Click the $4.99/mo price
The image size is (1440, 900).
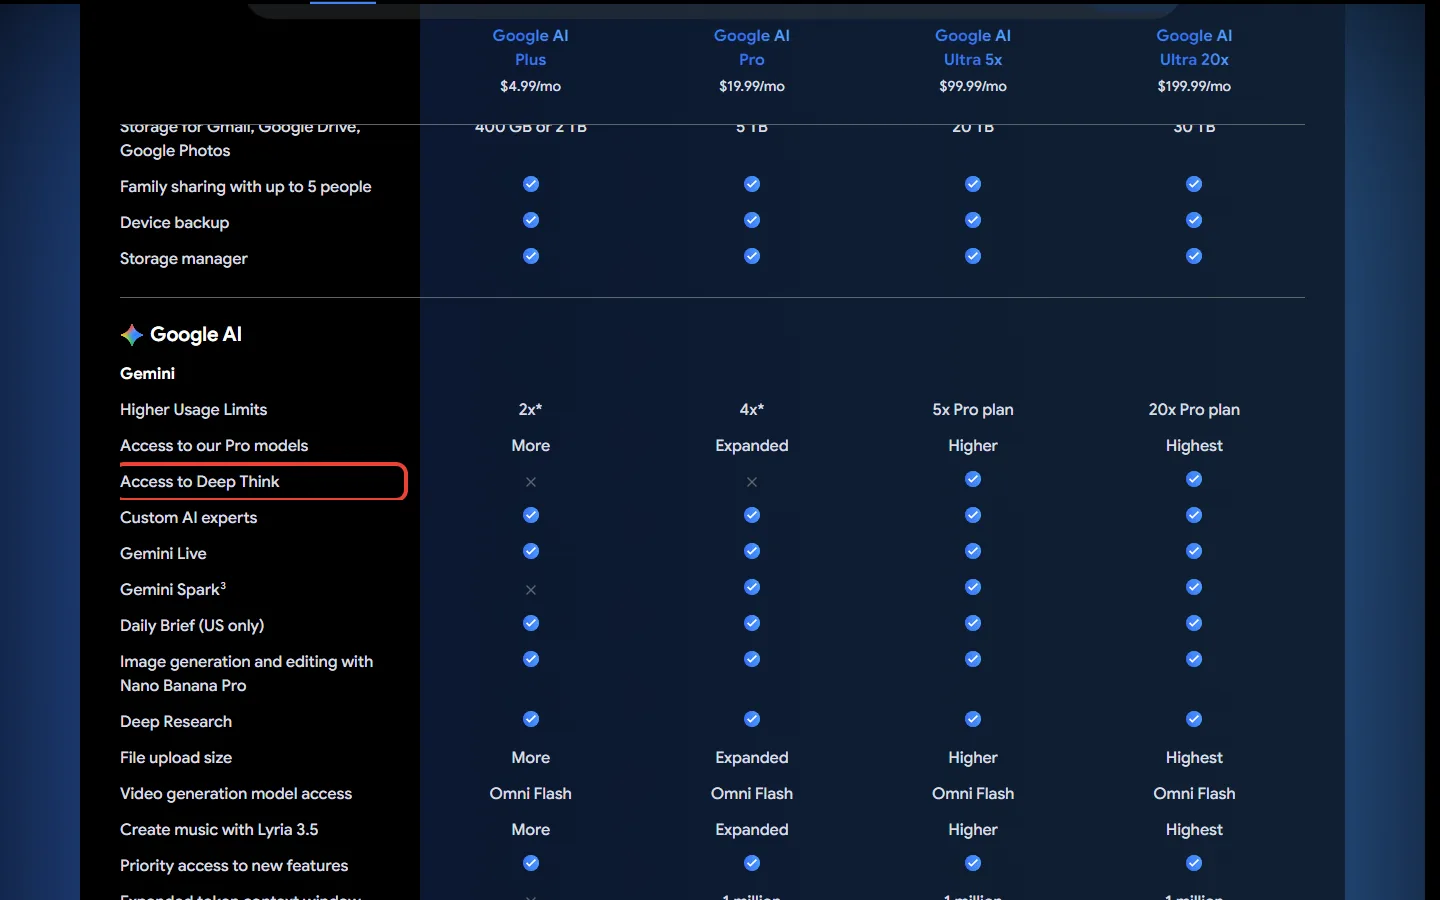coord(531,87)
